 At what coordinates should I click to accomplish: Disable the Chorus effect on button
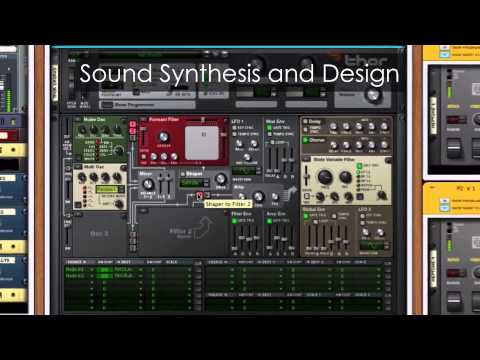(306, 140)
